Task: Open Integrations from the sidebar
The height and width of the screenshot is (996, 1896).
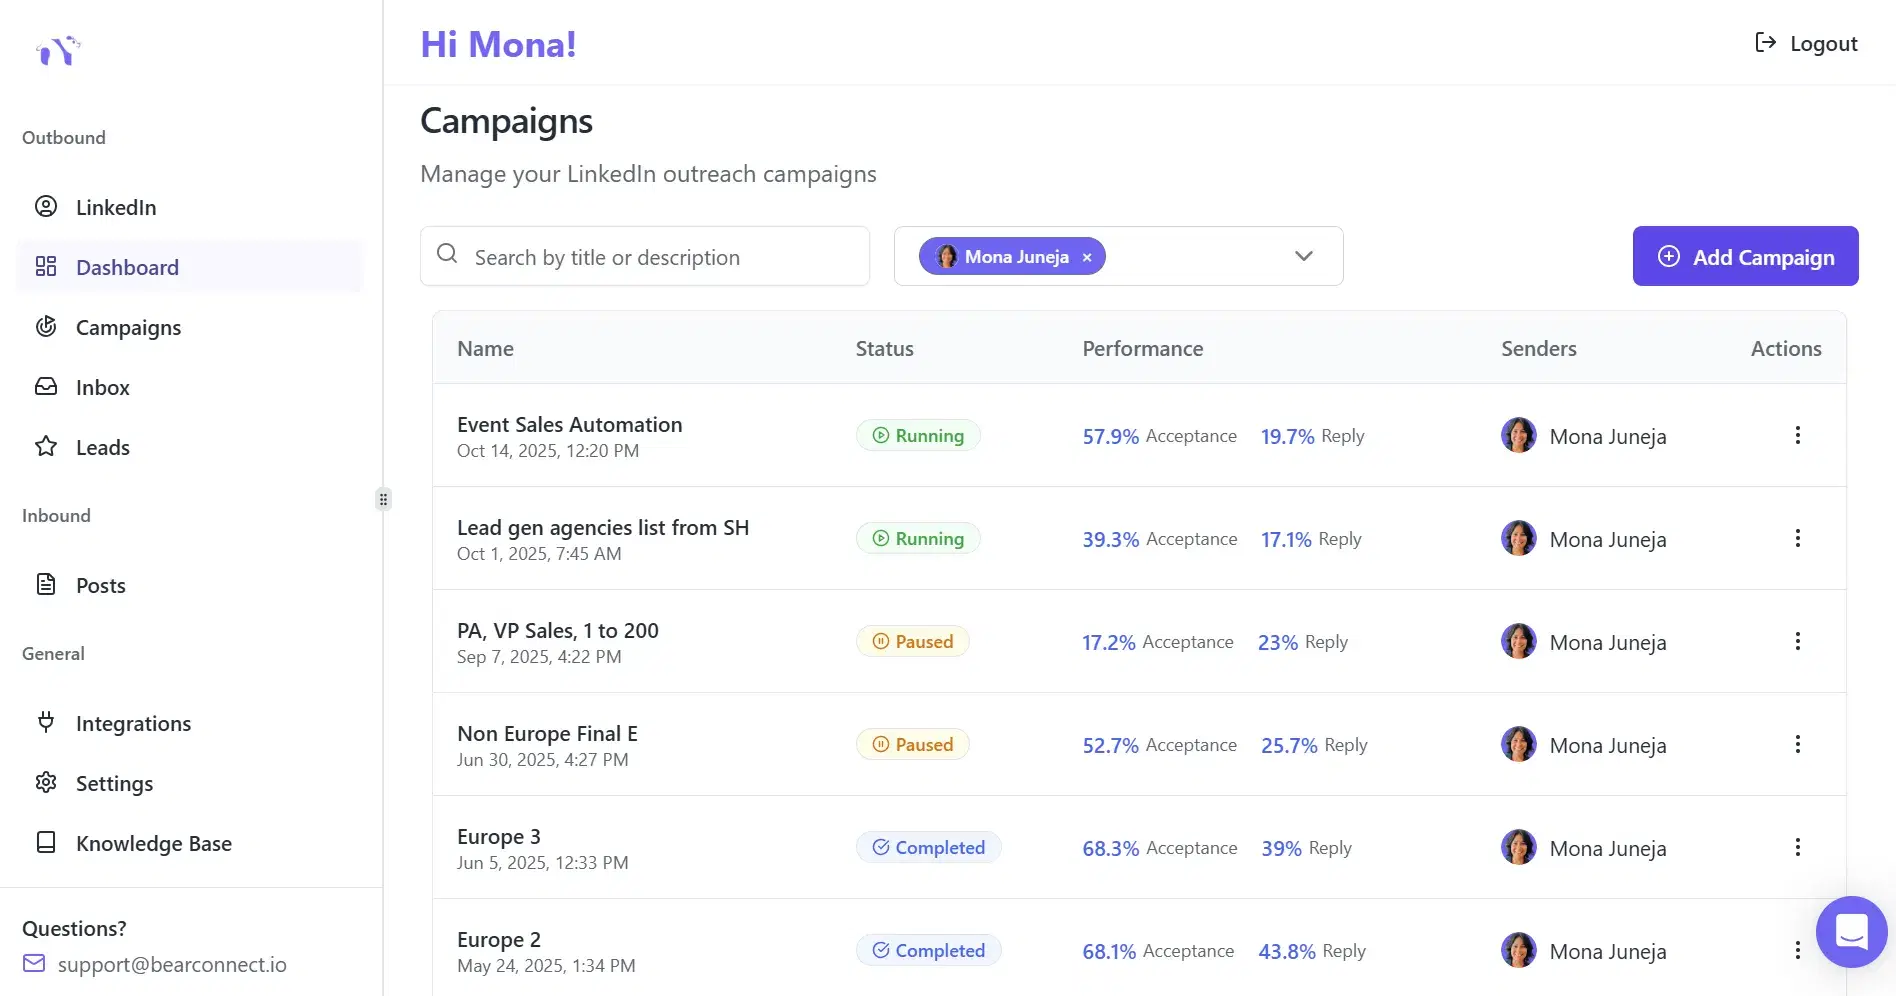Action: click(133, 723)
